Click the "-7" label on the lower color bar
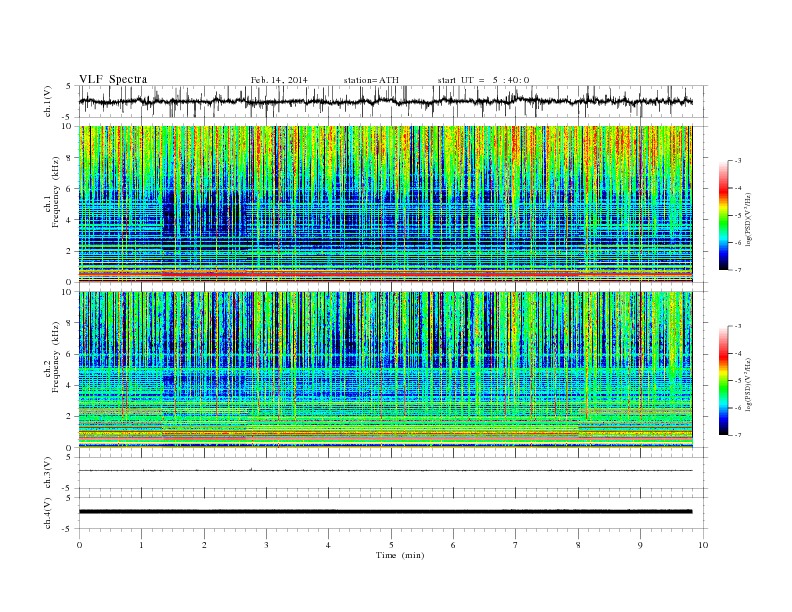792x612 pixels. point(738,435)
